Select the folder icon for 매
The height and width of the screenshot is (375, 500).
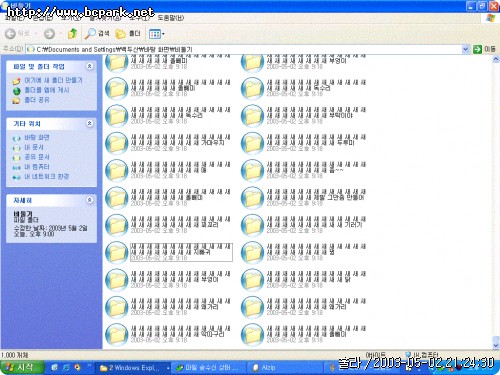click(117, 171)
